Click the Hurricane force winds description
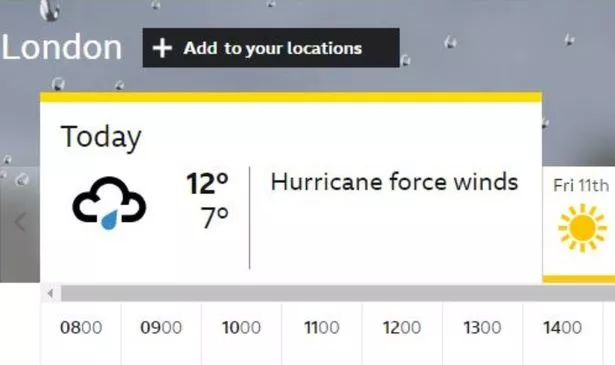 394,182
